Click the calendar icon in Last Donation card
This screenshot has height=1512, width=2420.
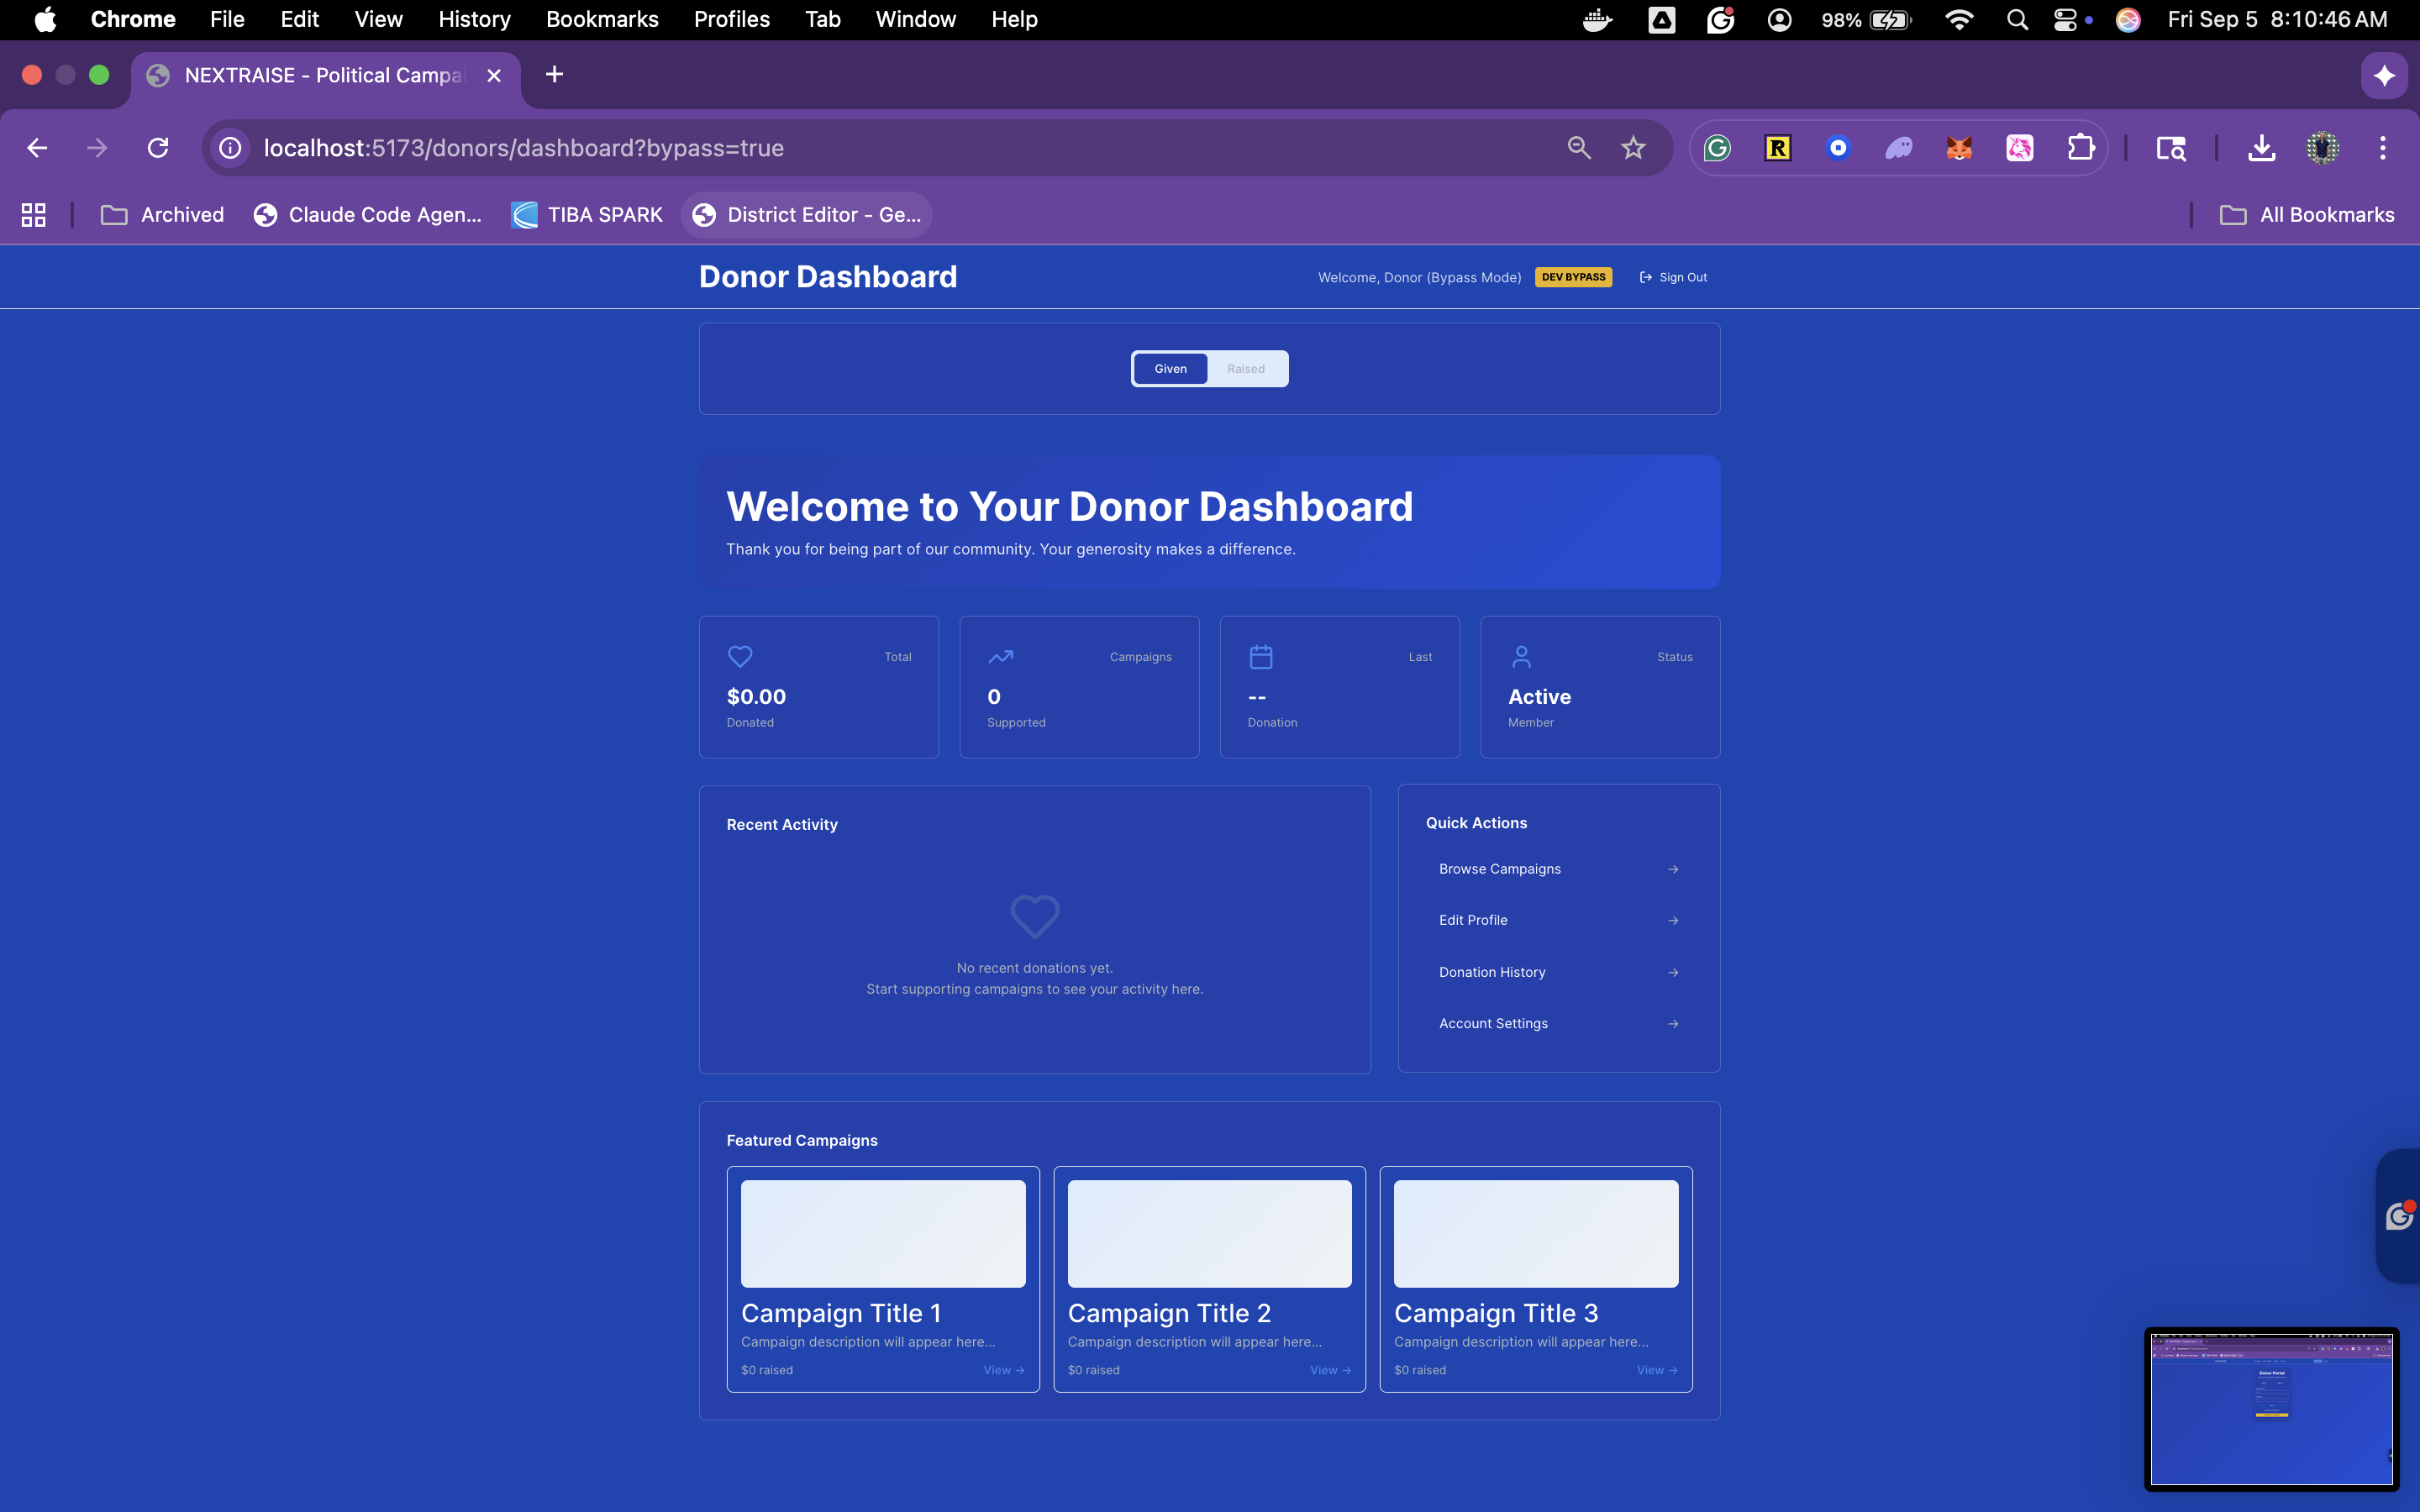pos(1261,656)
